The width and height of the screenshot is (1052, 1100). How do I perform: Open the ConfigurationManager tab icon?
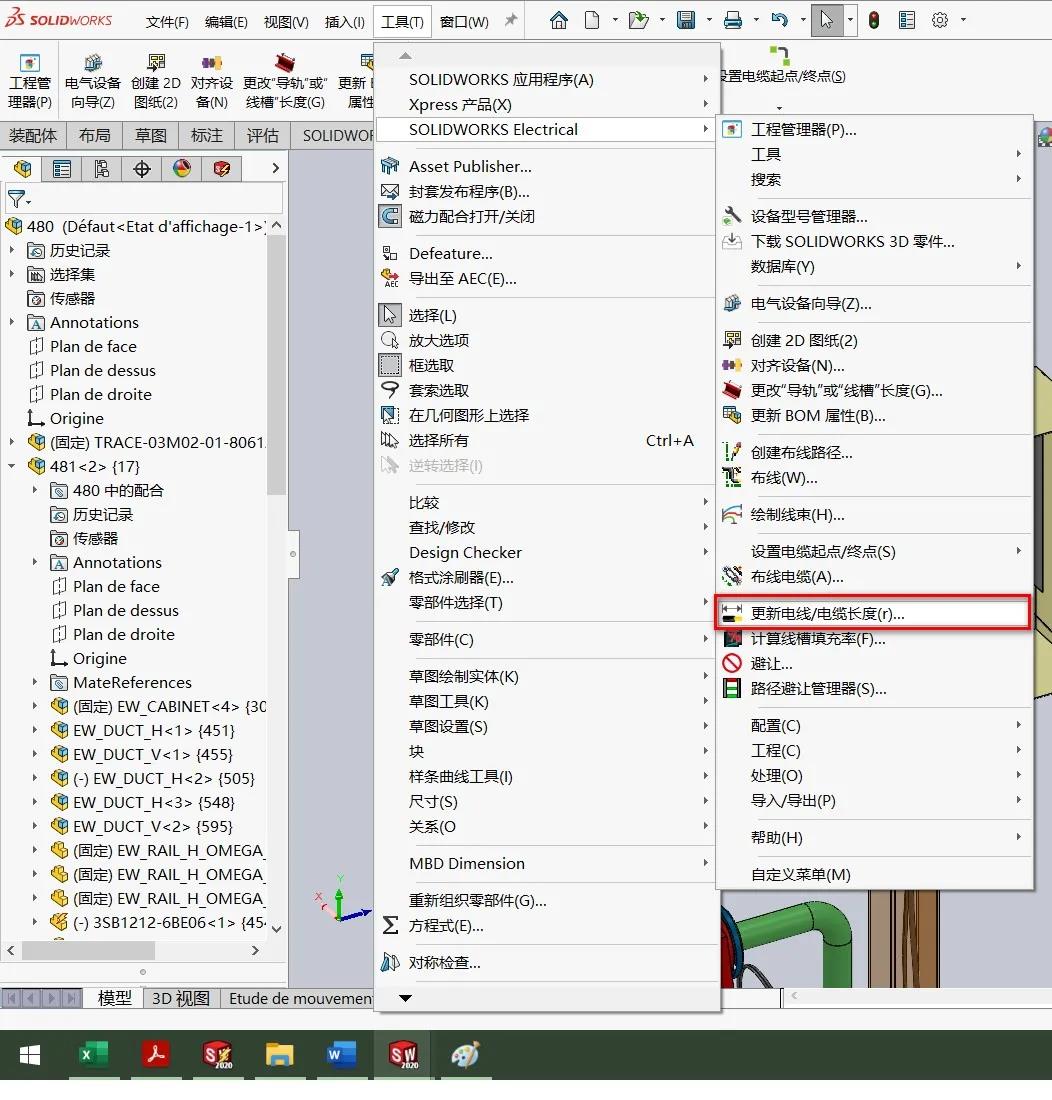click(x=102, y=168)
